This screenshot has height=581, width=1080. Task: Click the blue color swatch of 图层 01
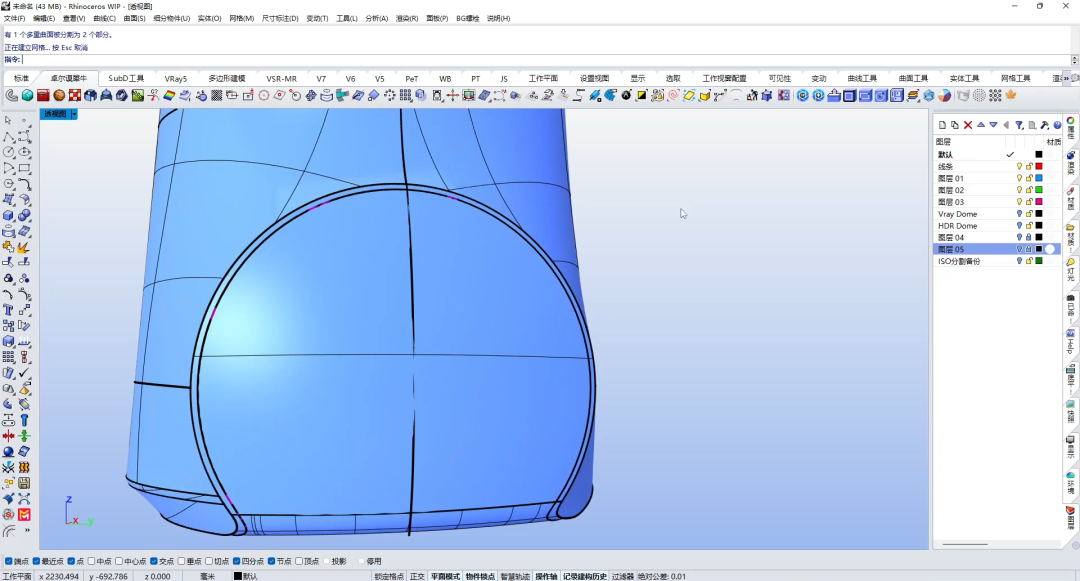pos(1039,178)
